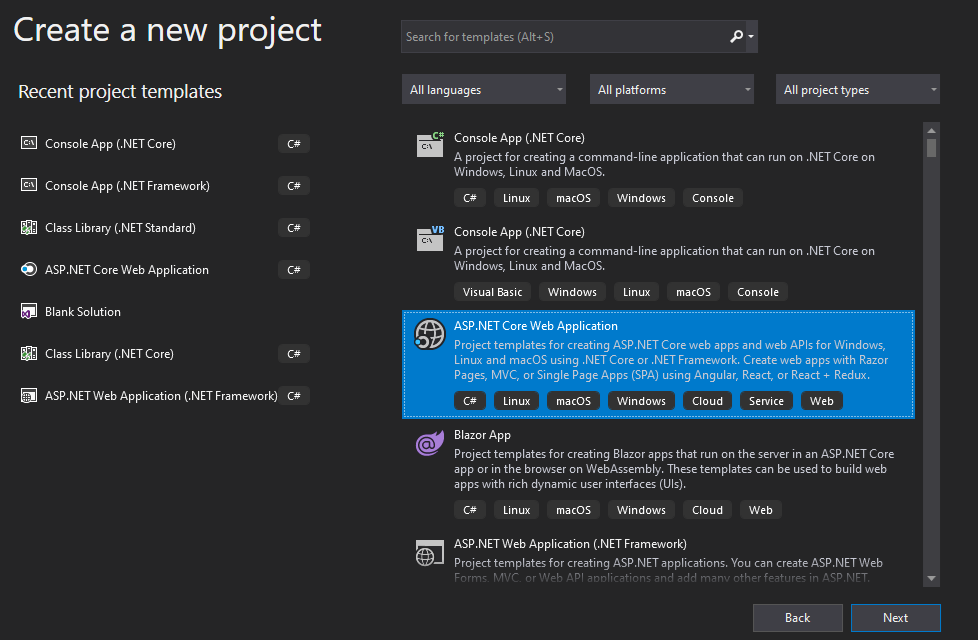Click Web tag on ASP.NET Core Web Application
The height and width of the screenshot is (640, 978).
click(x=821, y=401)
